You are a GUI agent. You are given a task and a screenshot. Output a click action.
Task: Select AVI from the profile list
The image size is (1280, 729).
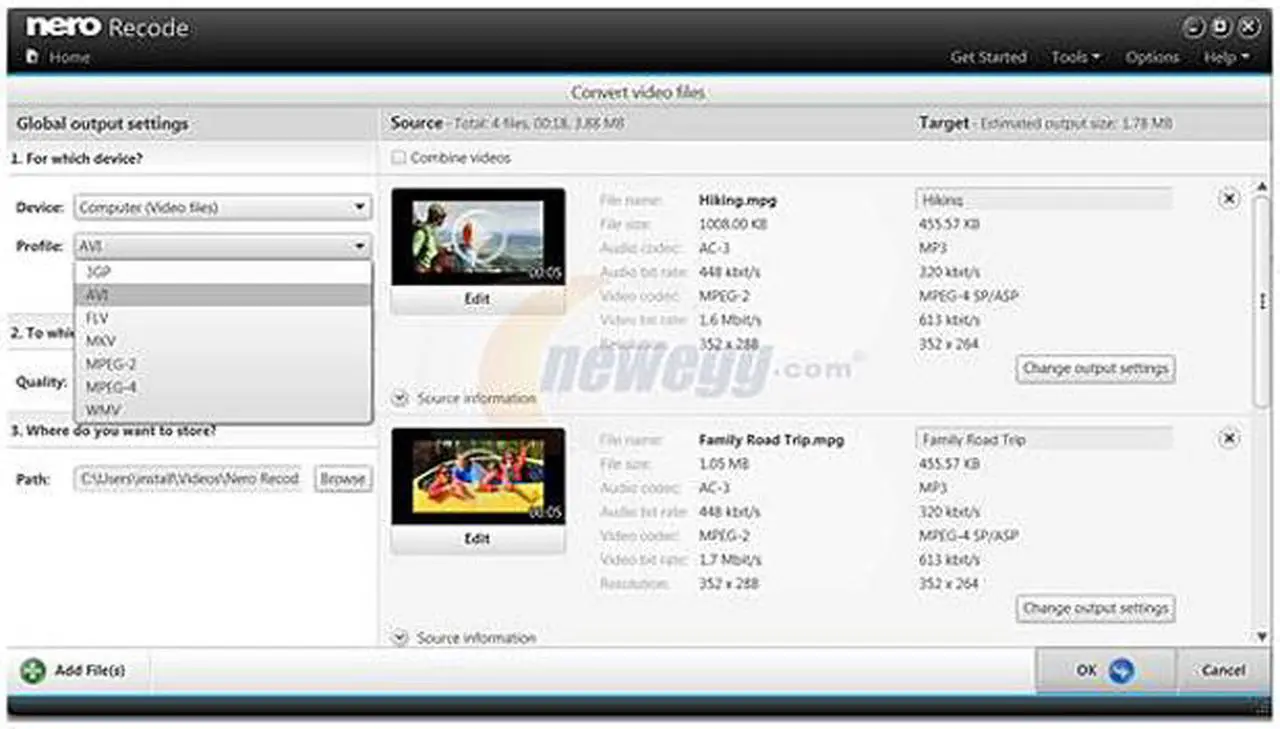223,295
